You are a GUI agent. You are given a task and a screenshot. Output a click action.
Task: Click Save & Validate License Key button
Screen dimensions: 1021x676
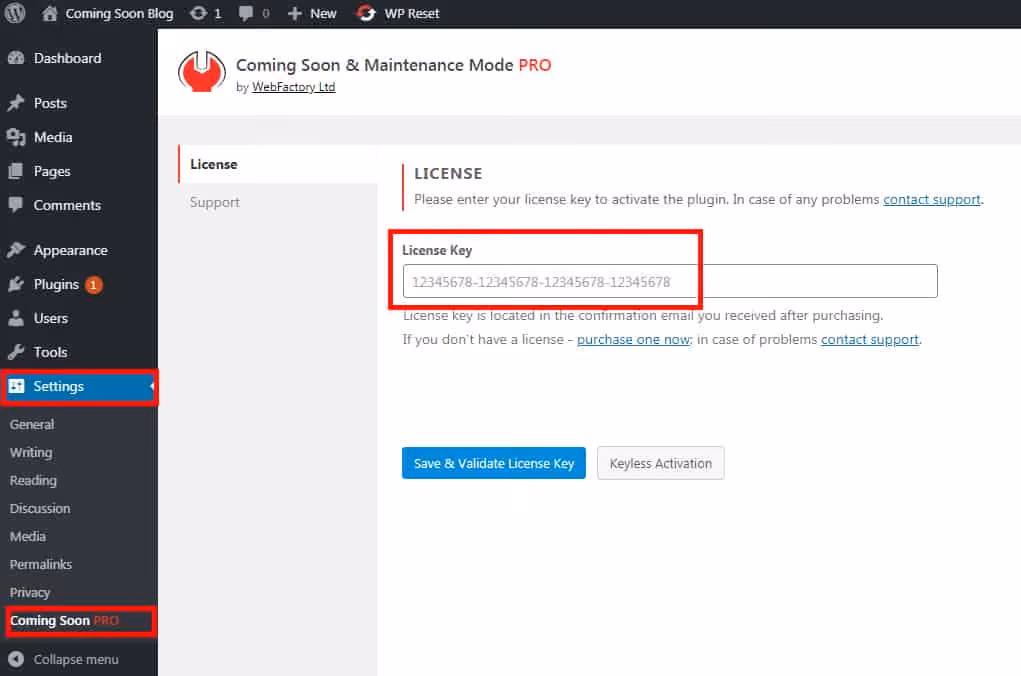point(494,463)
